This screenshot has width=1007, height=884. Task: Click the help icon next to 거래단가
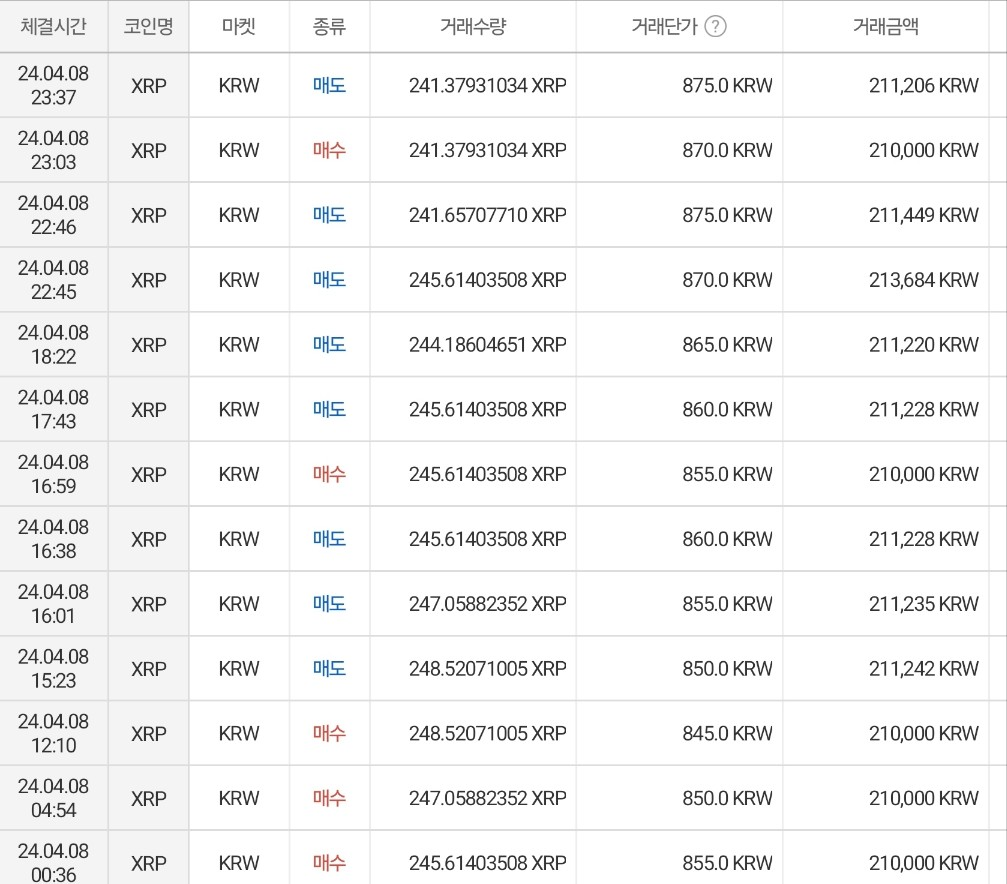pos(715,26)
